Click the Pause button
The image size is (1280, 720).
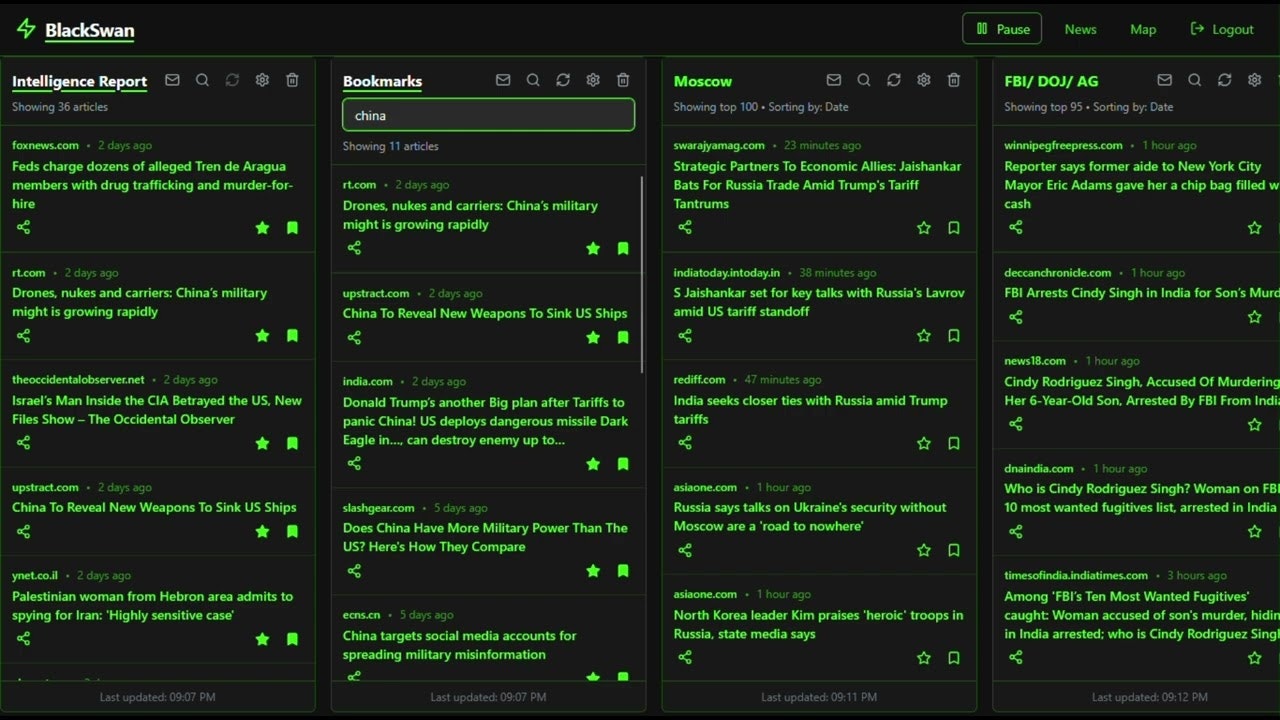(1002, 29)
